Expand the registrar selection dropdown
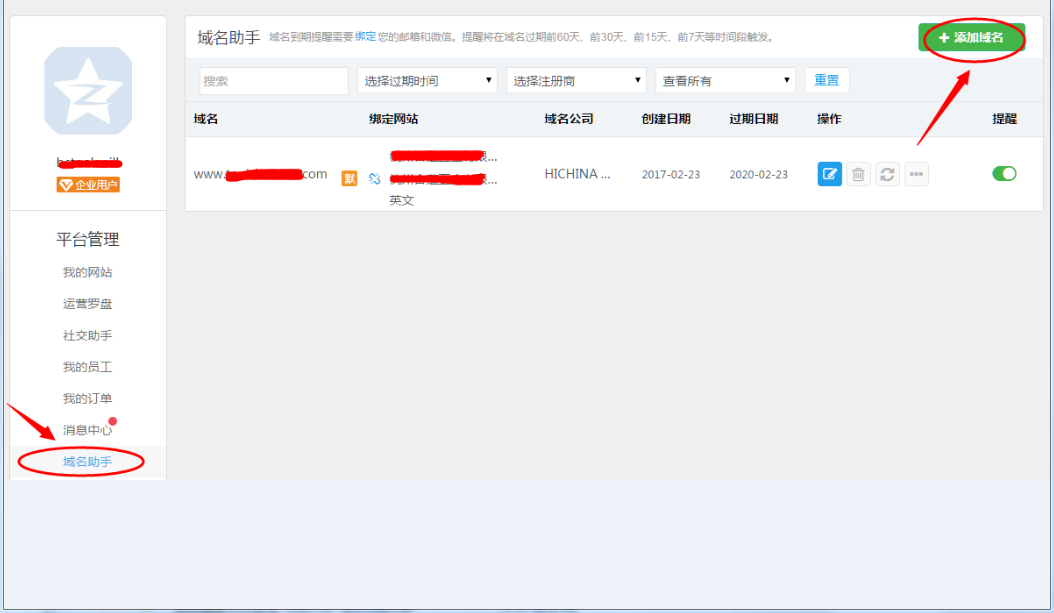Screen dimensions: 1054x613 pos(576,81)
